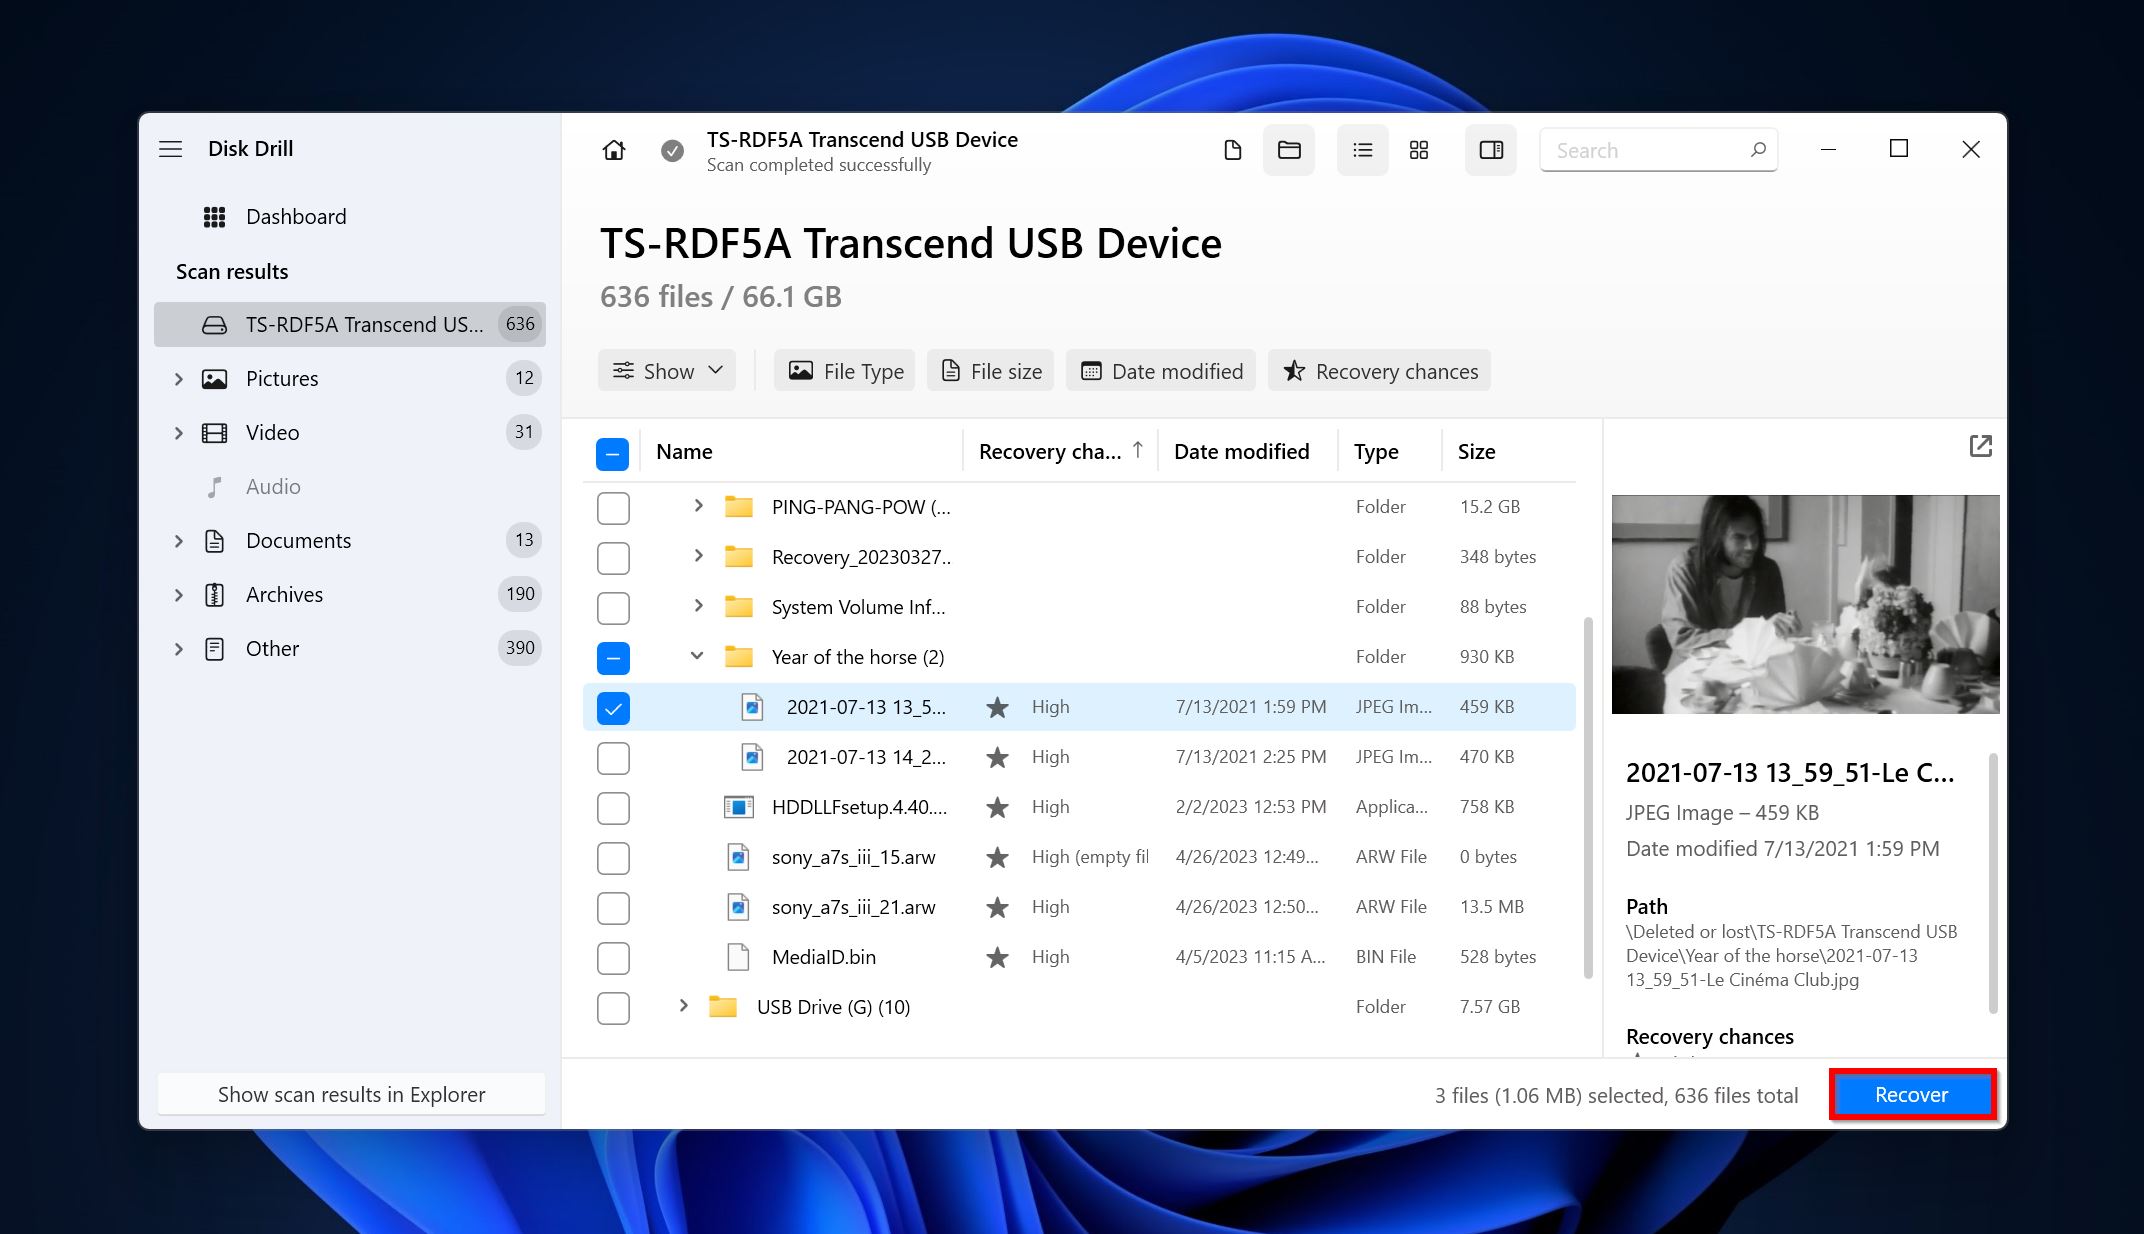Switch to grid view icon

tap(1418, 149)
